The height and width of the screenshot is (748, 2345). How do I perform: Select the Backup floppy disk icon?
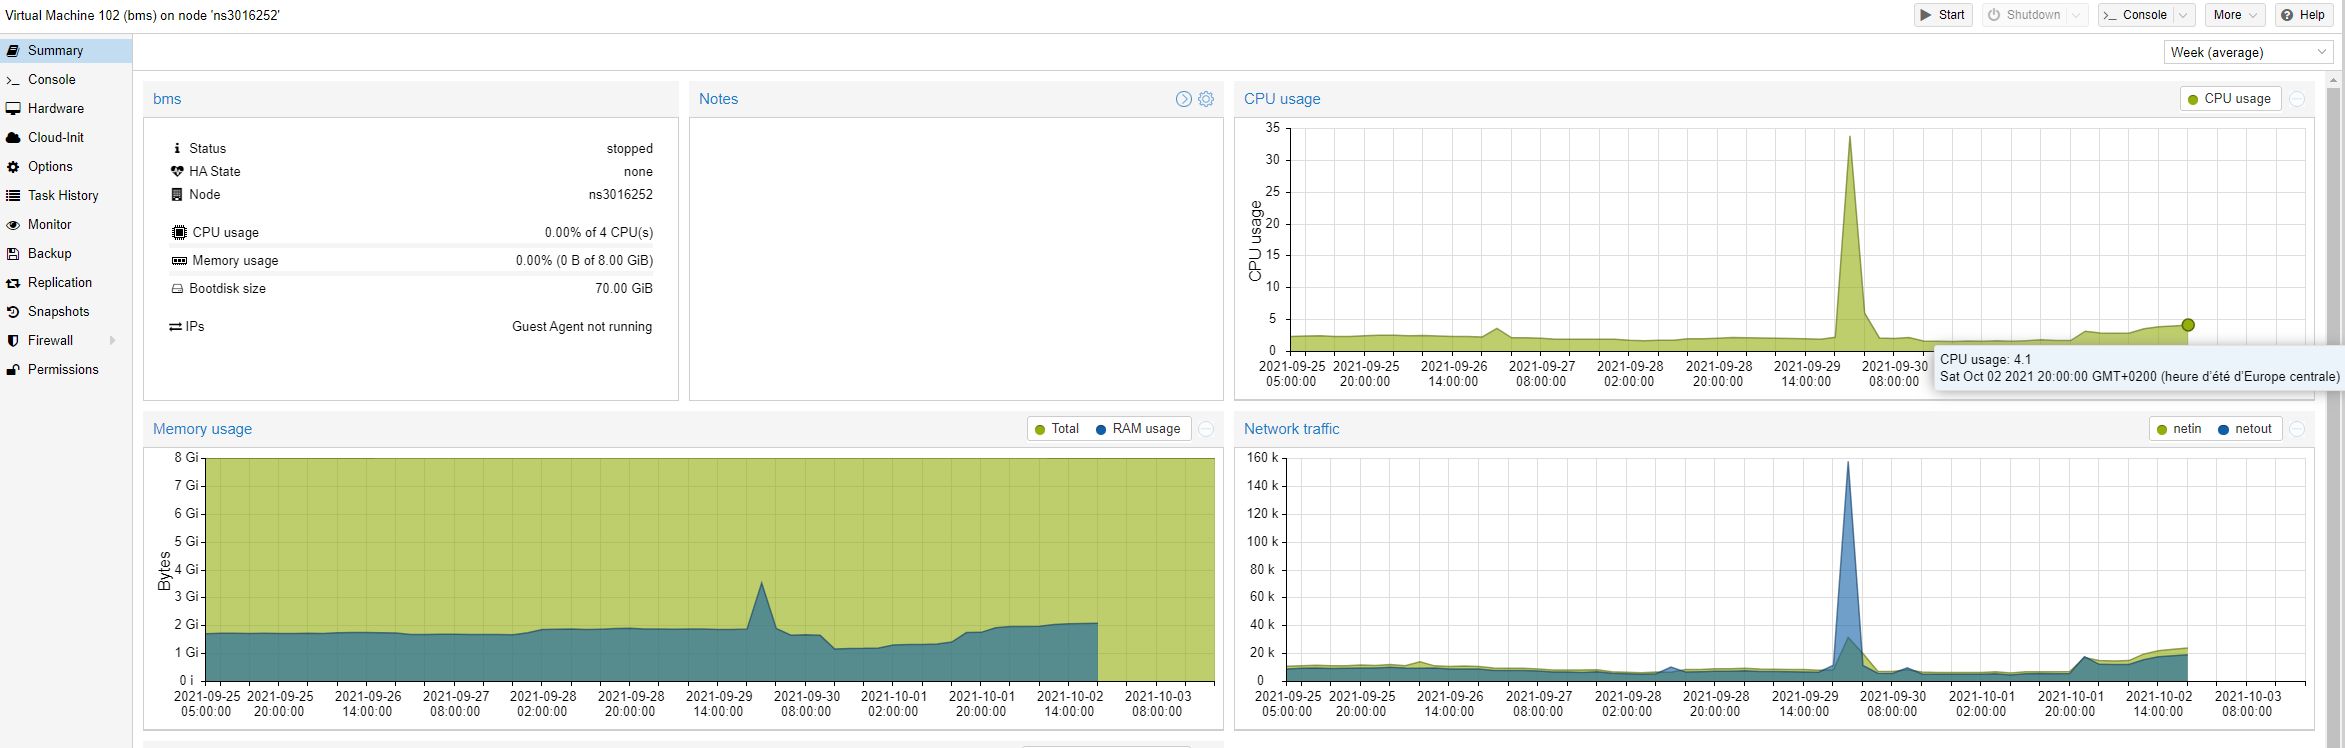point(13,254)
